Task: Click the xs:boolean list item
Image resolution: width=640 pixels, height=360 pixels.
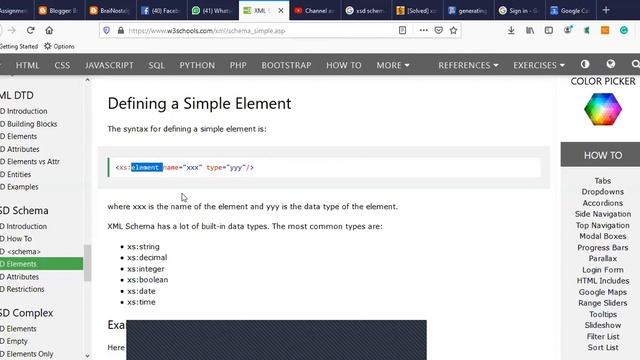Action: pos(147,280)
